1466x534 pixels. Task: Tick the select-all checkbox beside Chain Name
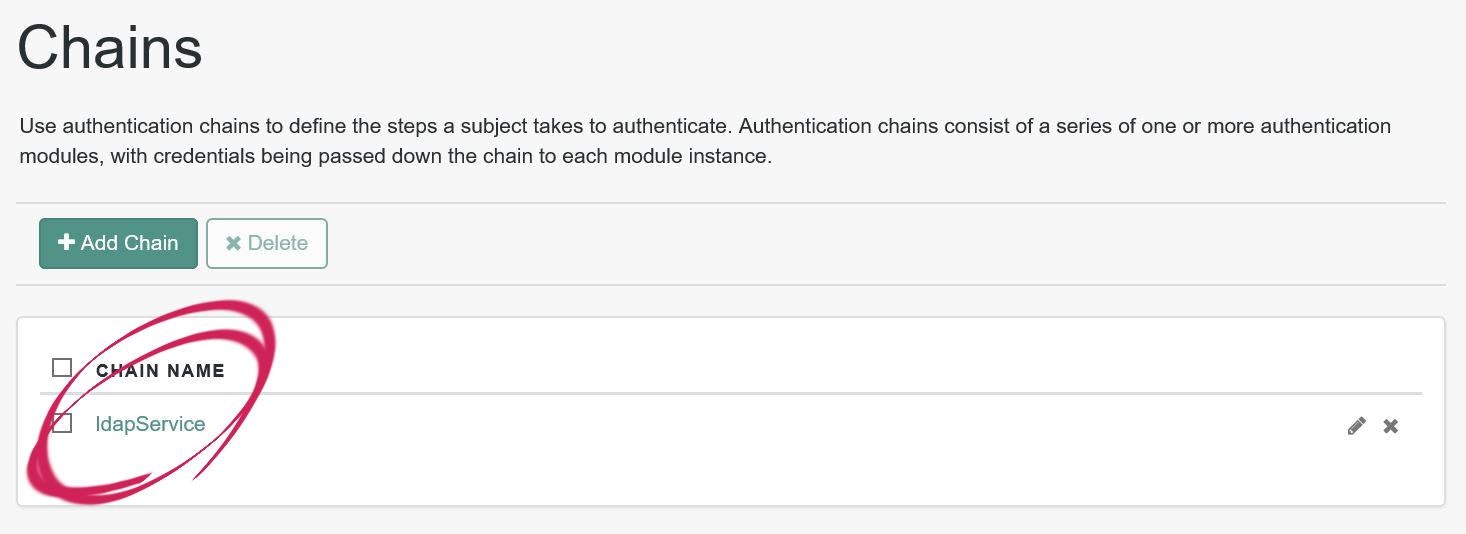[62, 368]
